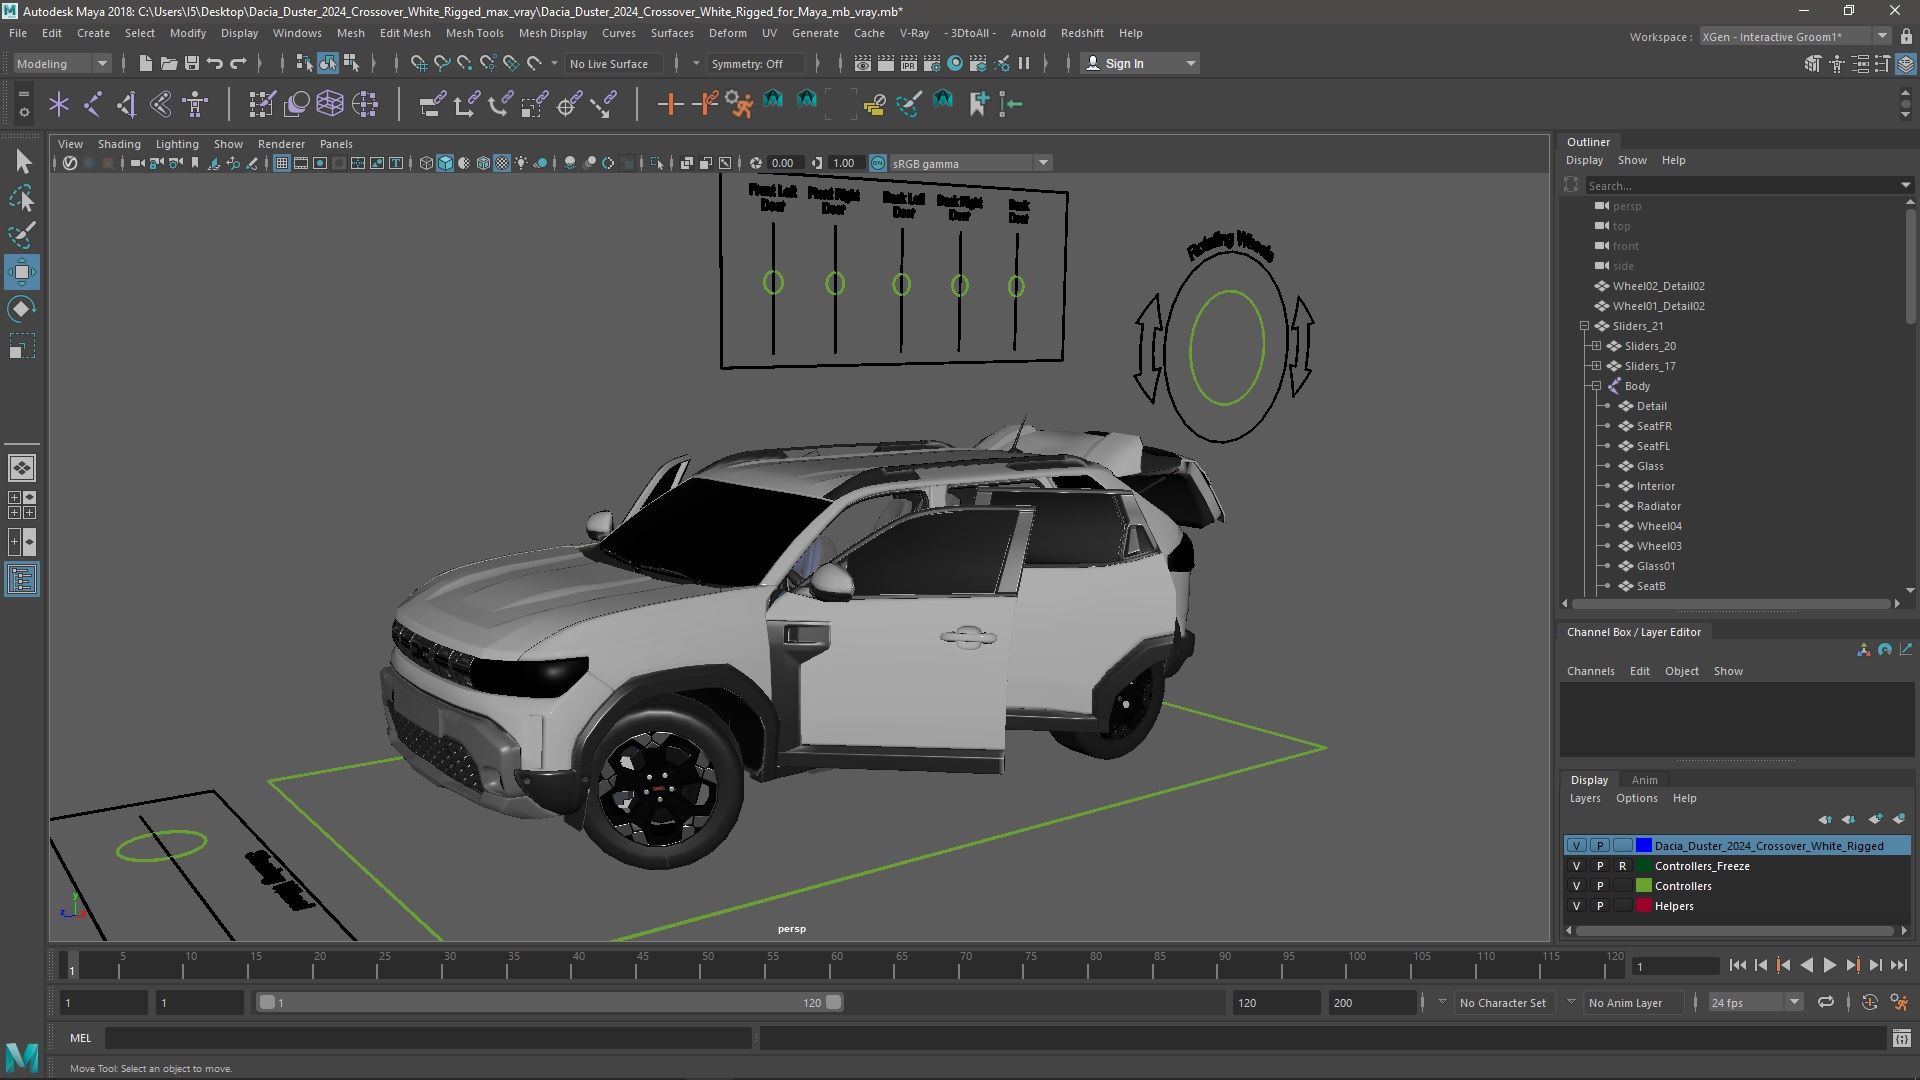Jump to start of playback range
This screenshot has width=1920, height=1080.
(1738, 965)
